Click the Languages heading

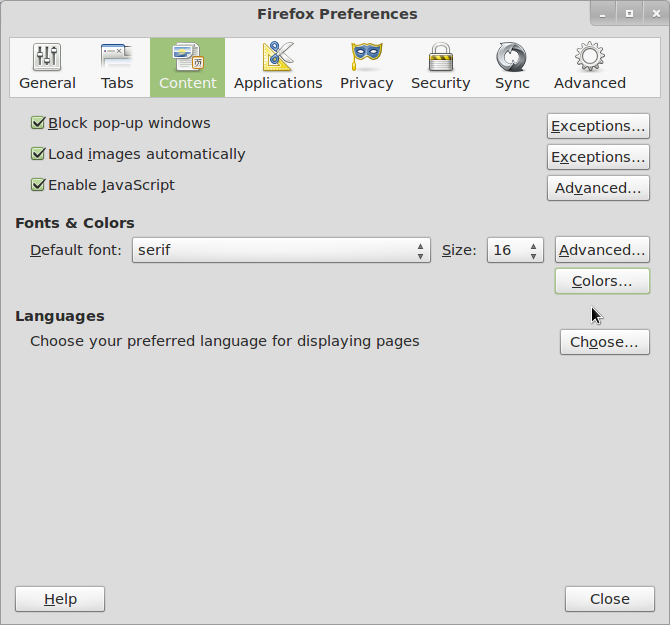pyautogui.click(x=60, y=316)
